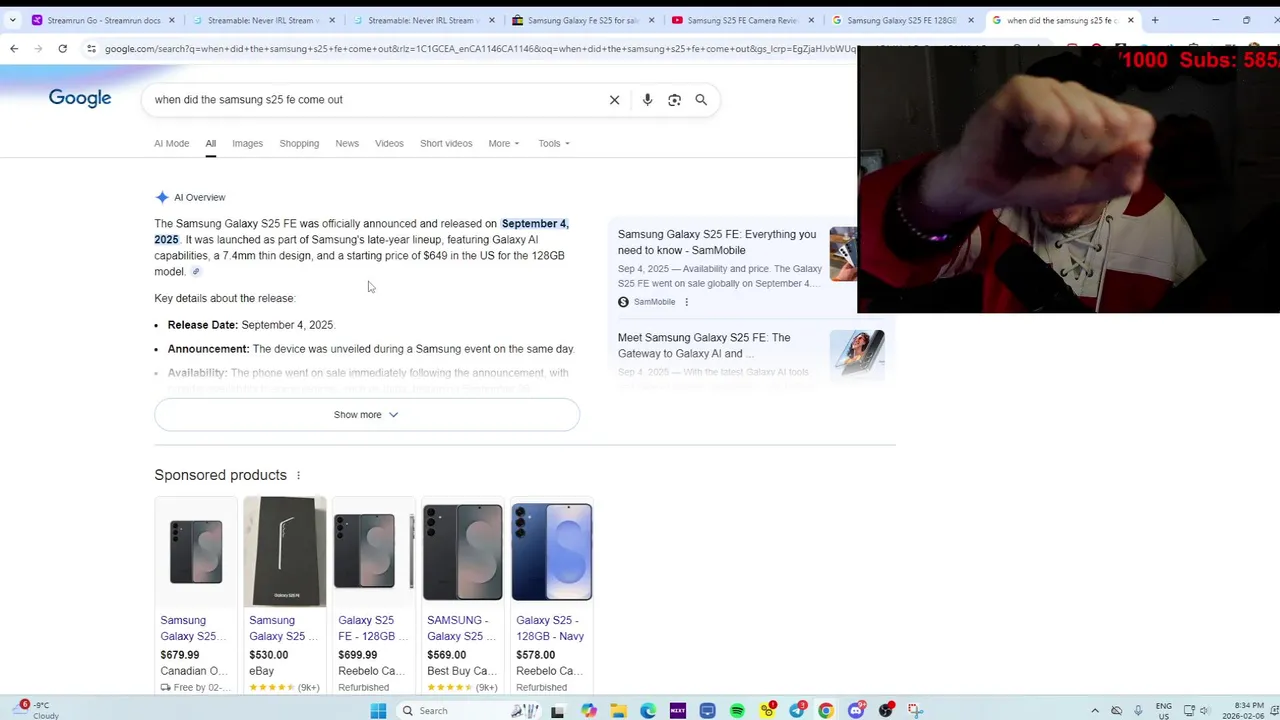Click the microphone icon in system tray
The image size is (1280, 720).
click(x=1138, y=711)
